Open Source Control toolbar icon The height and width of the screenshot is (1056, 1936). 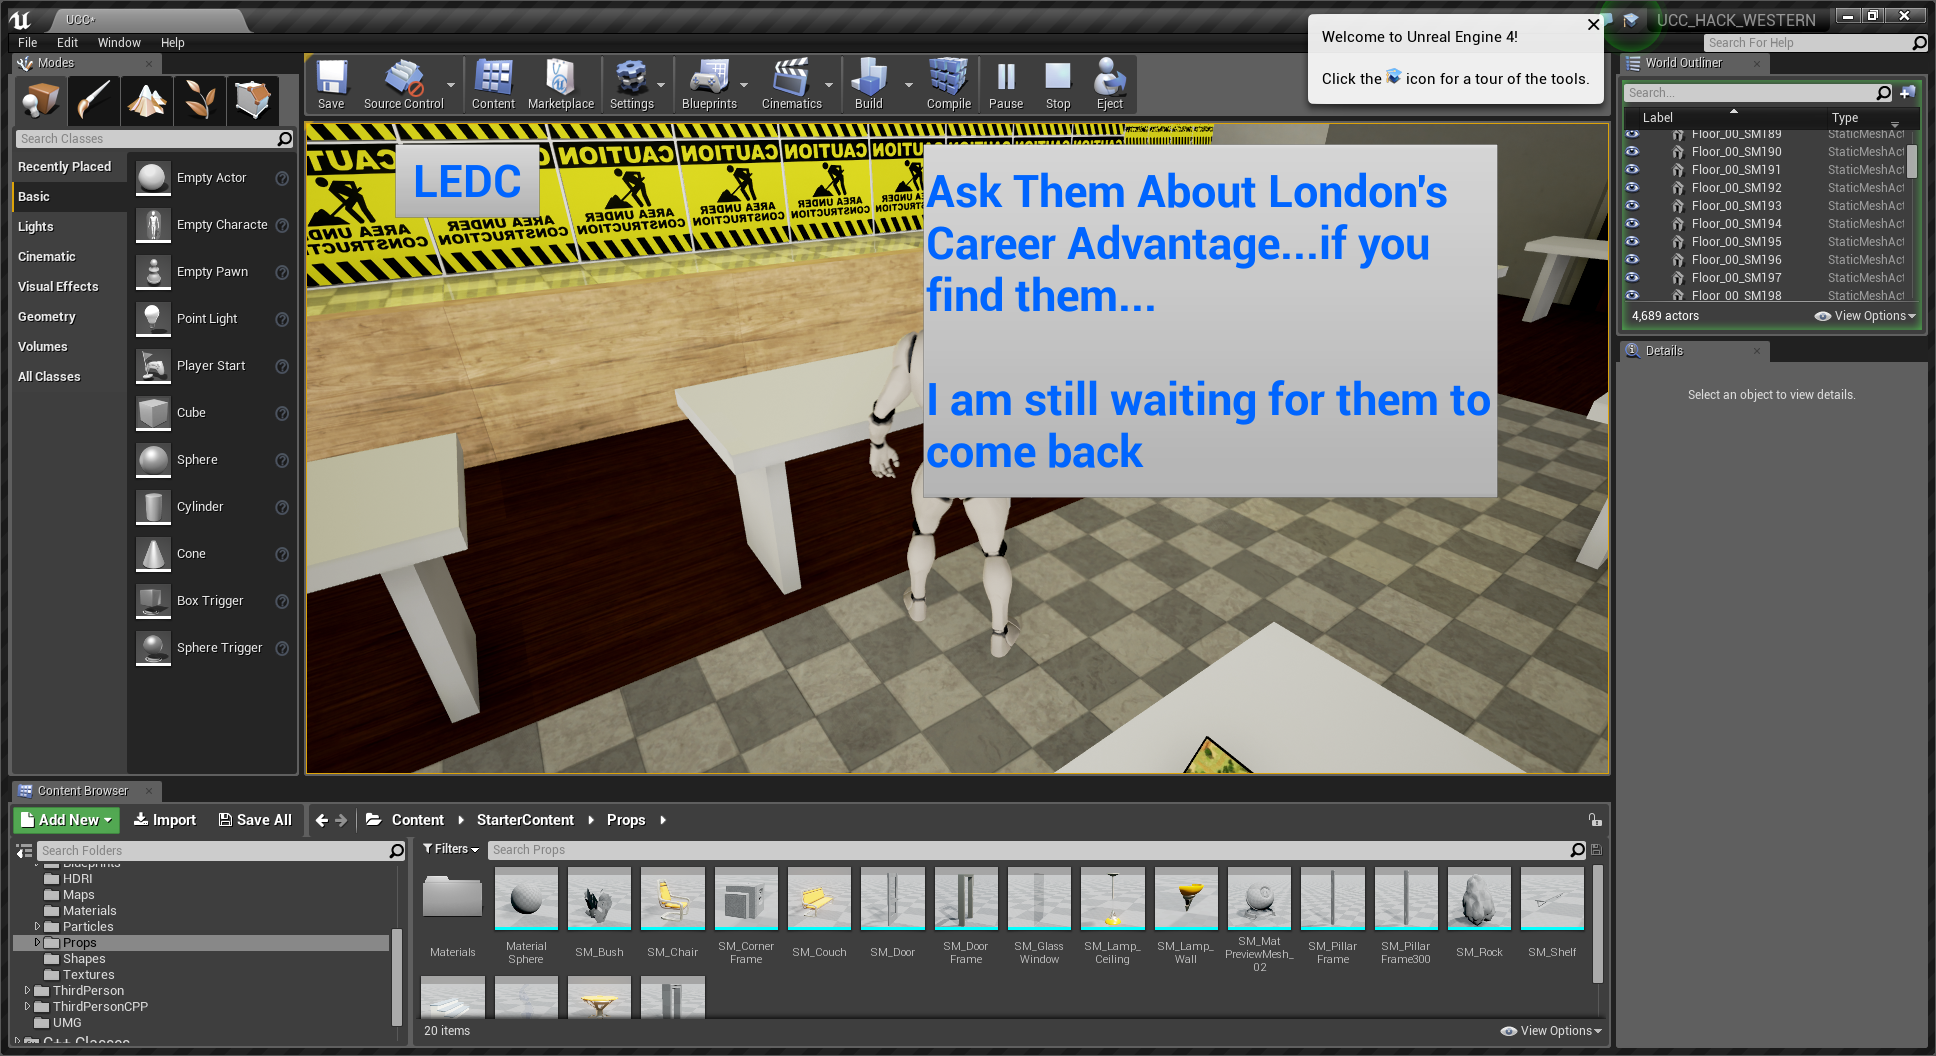tap(403, 84)
